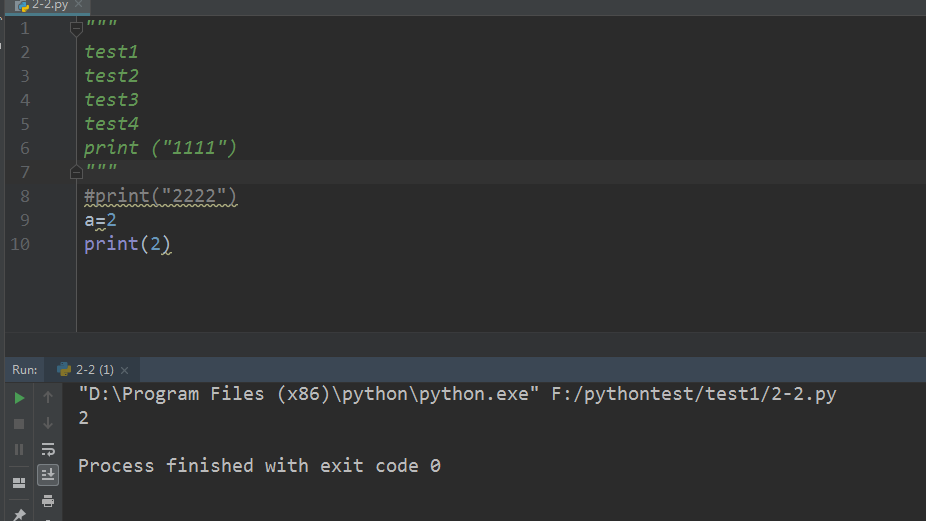Collapse the docstring at line 1
The height and width of the screenshot is (521, 926).
(x=76, y=27)
